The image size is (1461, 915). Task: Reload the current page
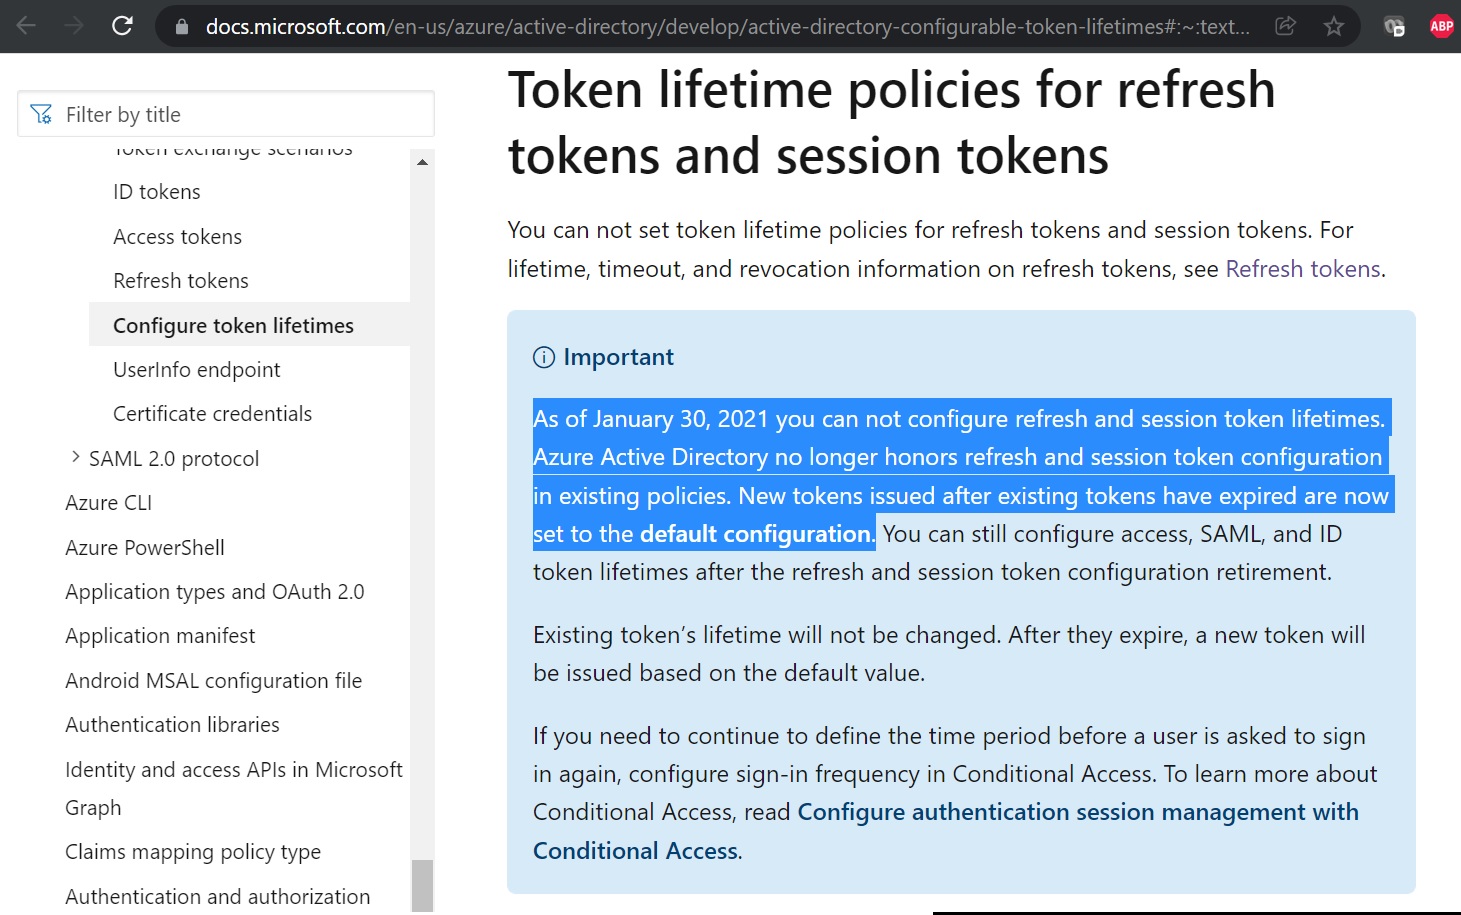pyautogui.click(x=122, y=26)
